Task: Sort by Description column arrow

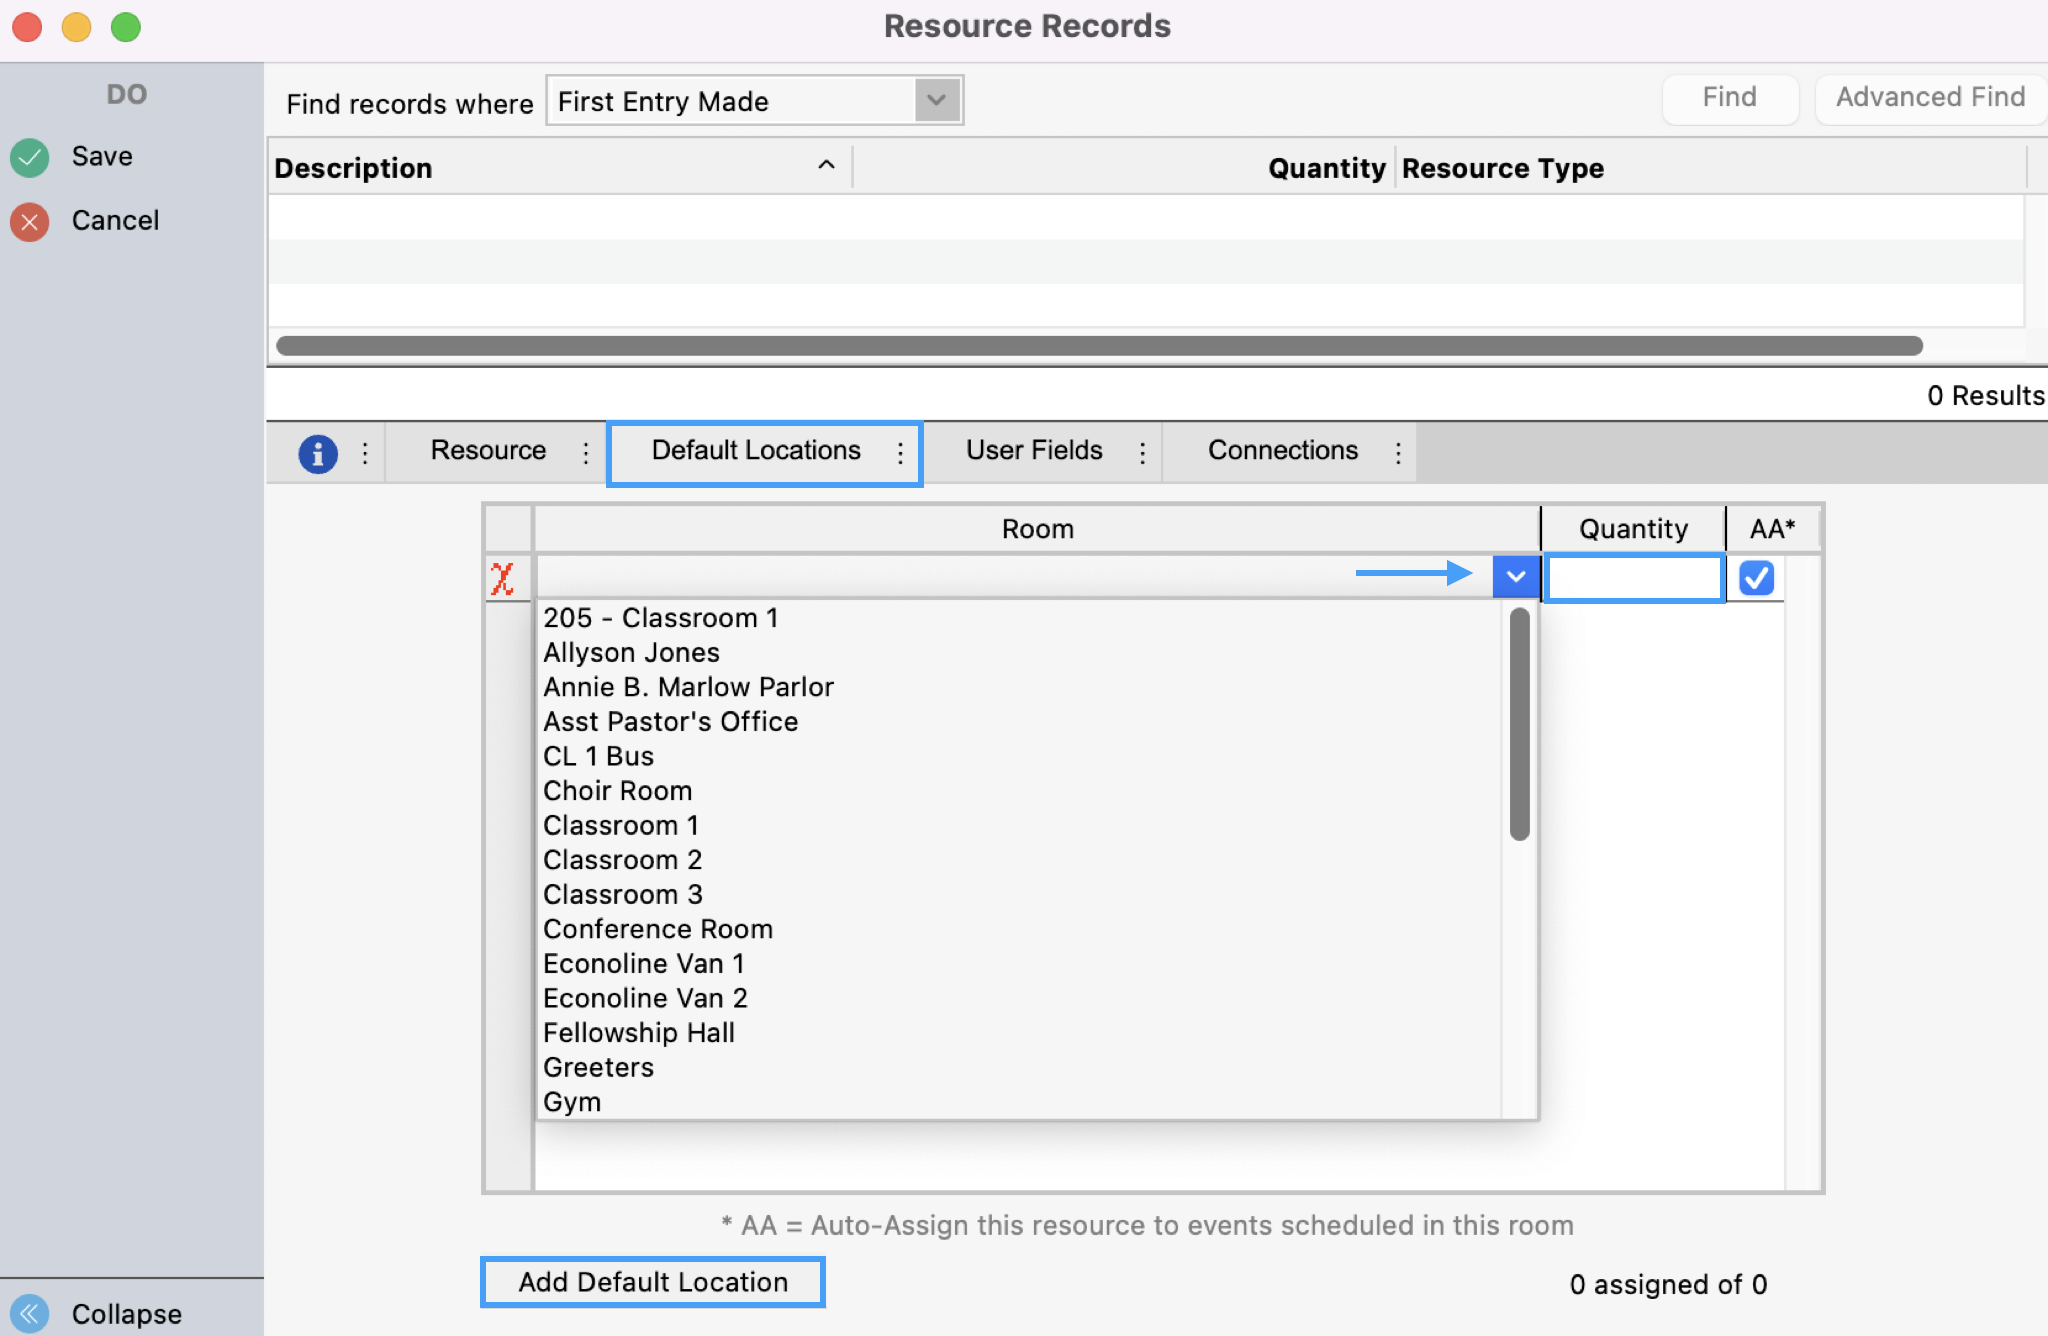Action: (826, 166)
